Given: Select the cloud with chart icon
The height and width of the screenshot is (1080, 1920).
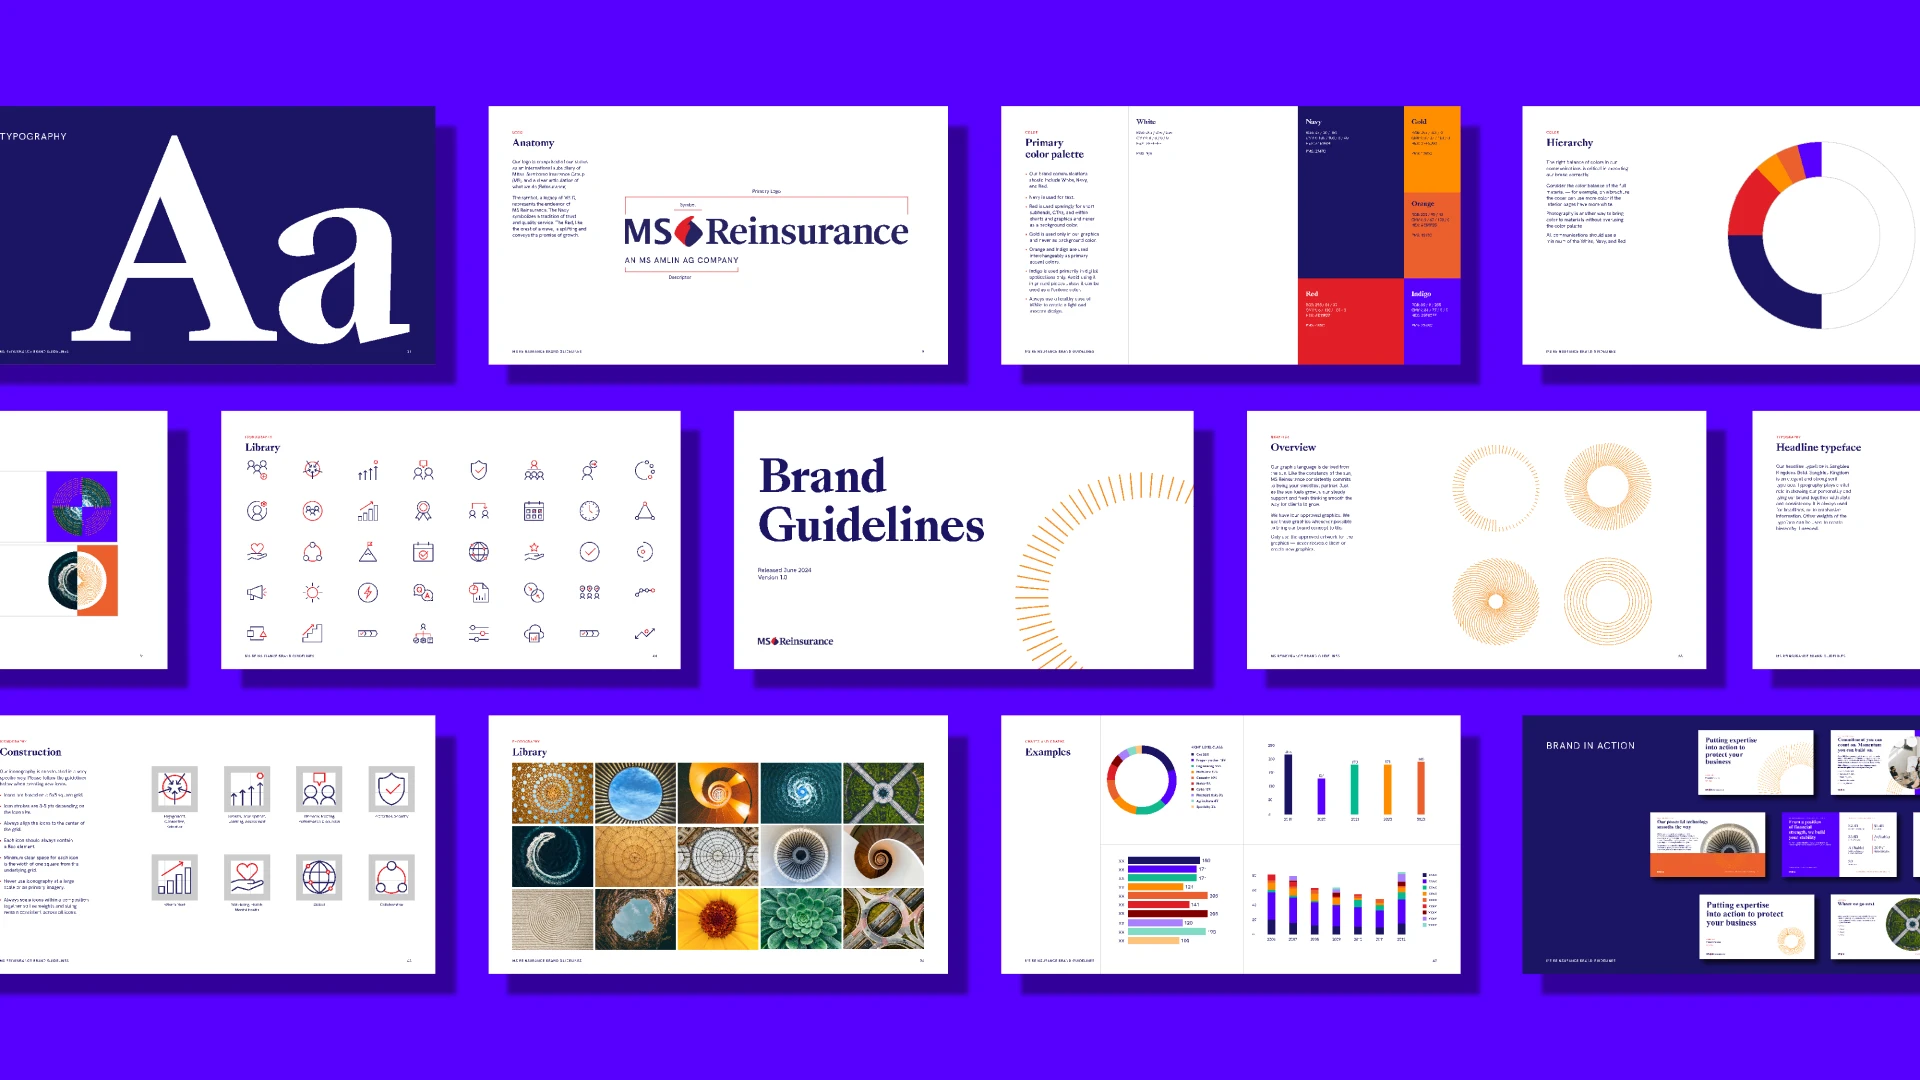Looking at the screenshot, I should [x=534, y=633].
